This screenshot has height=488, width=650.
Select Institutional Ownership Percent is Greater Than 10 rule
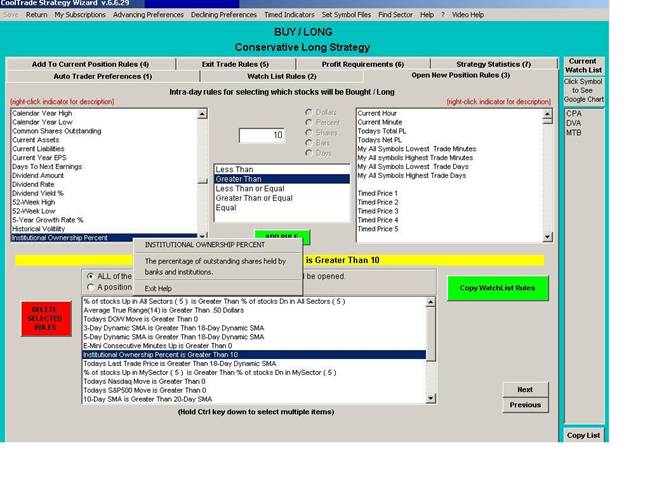[x=254, y=355]
